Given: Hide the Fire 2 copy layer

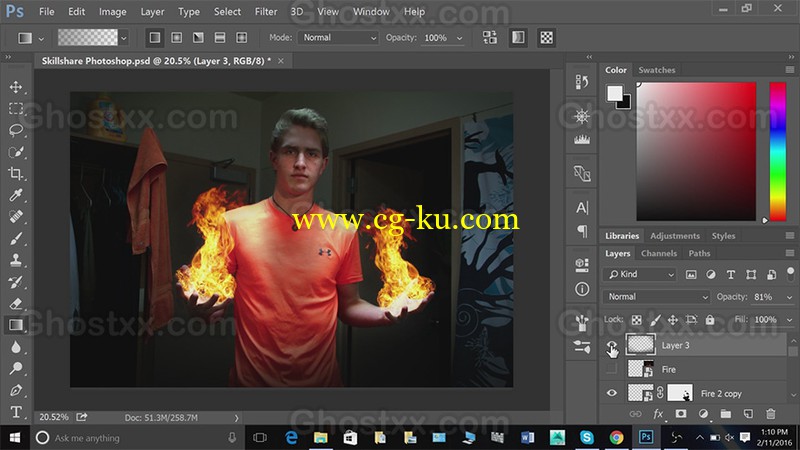Looking at the screenshot, I should point(611,393).
